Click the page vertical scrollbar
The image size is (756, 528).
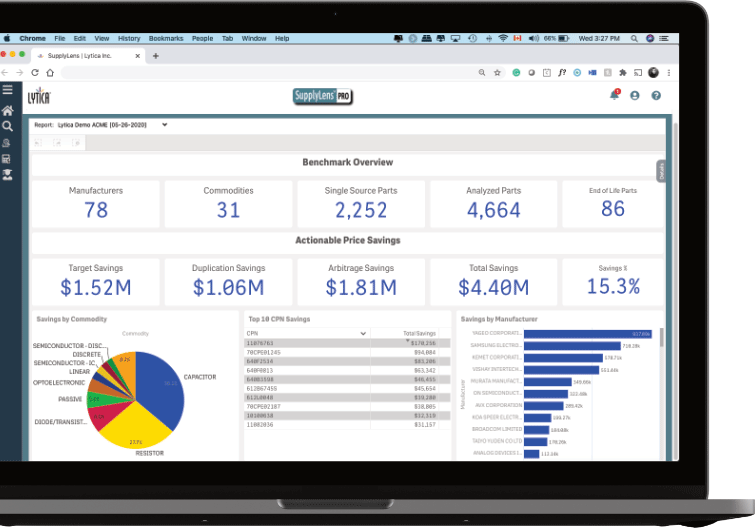click(675, 289)
